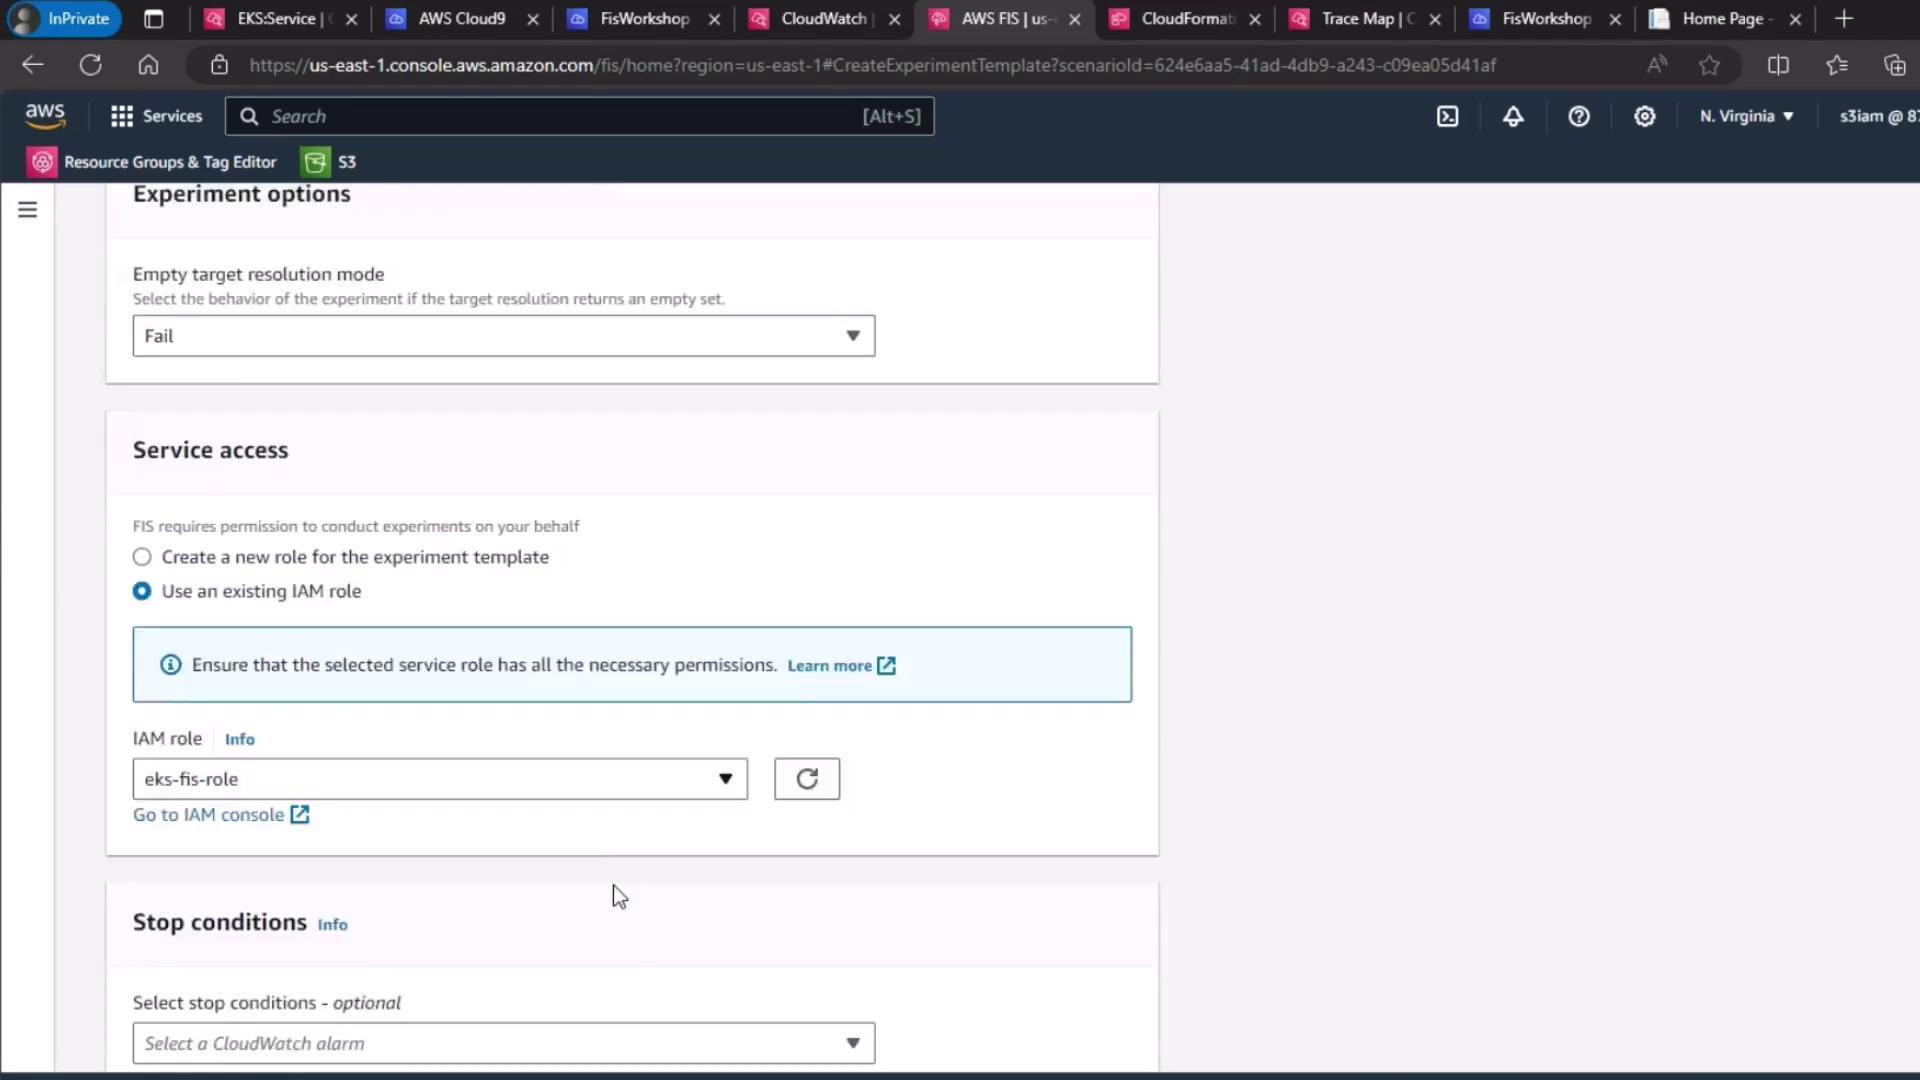1920x1080 pixels.
Task: Expand Empty target resolution mode dropdown
Action: pyautogui.click(x=503, y=336)
